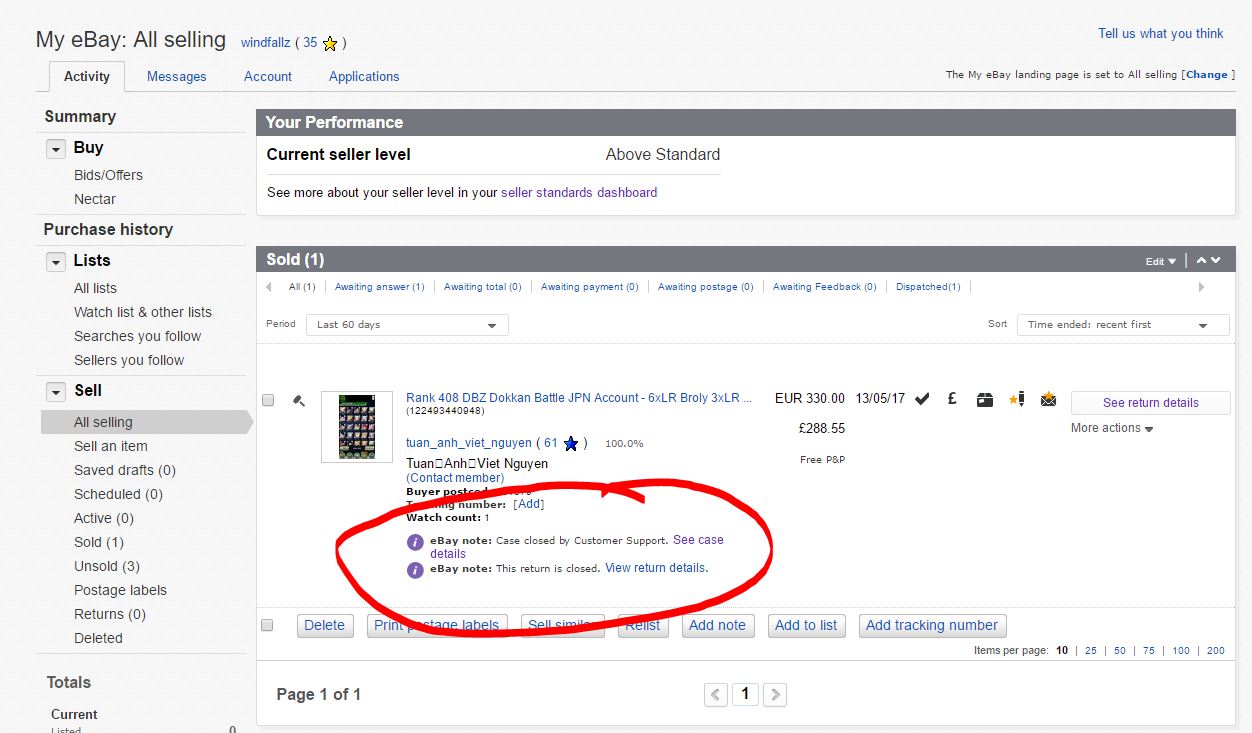The width and height of the screenshot is (1252, 733).
Task: Click the pound sign paid icon
Action: click(952, 399)
